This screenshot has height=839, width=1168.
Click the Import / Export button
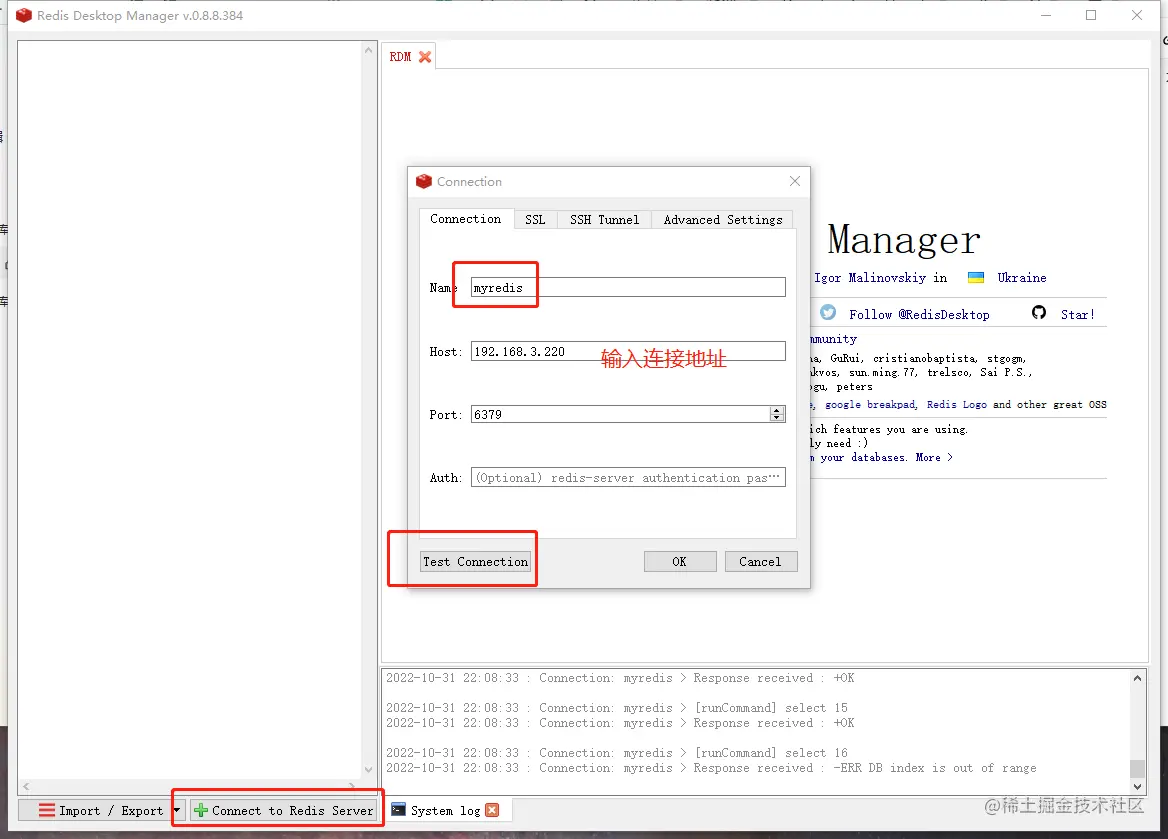pyautogui.click(x=101, y=810)
